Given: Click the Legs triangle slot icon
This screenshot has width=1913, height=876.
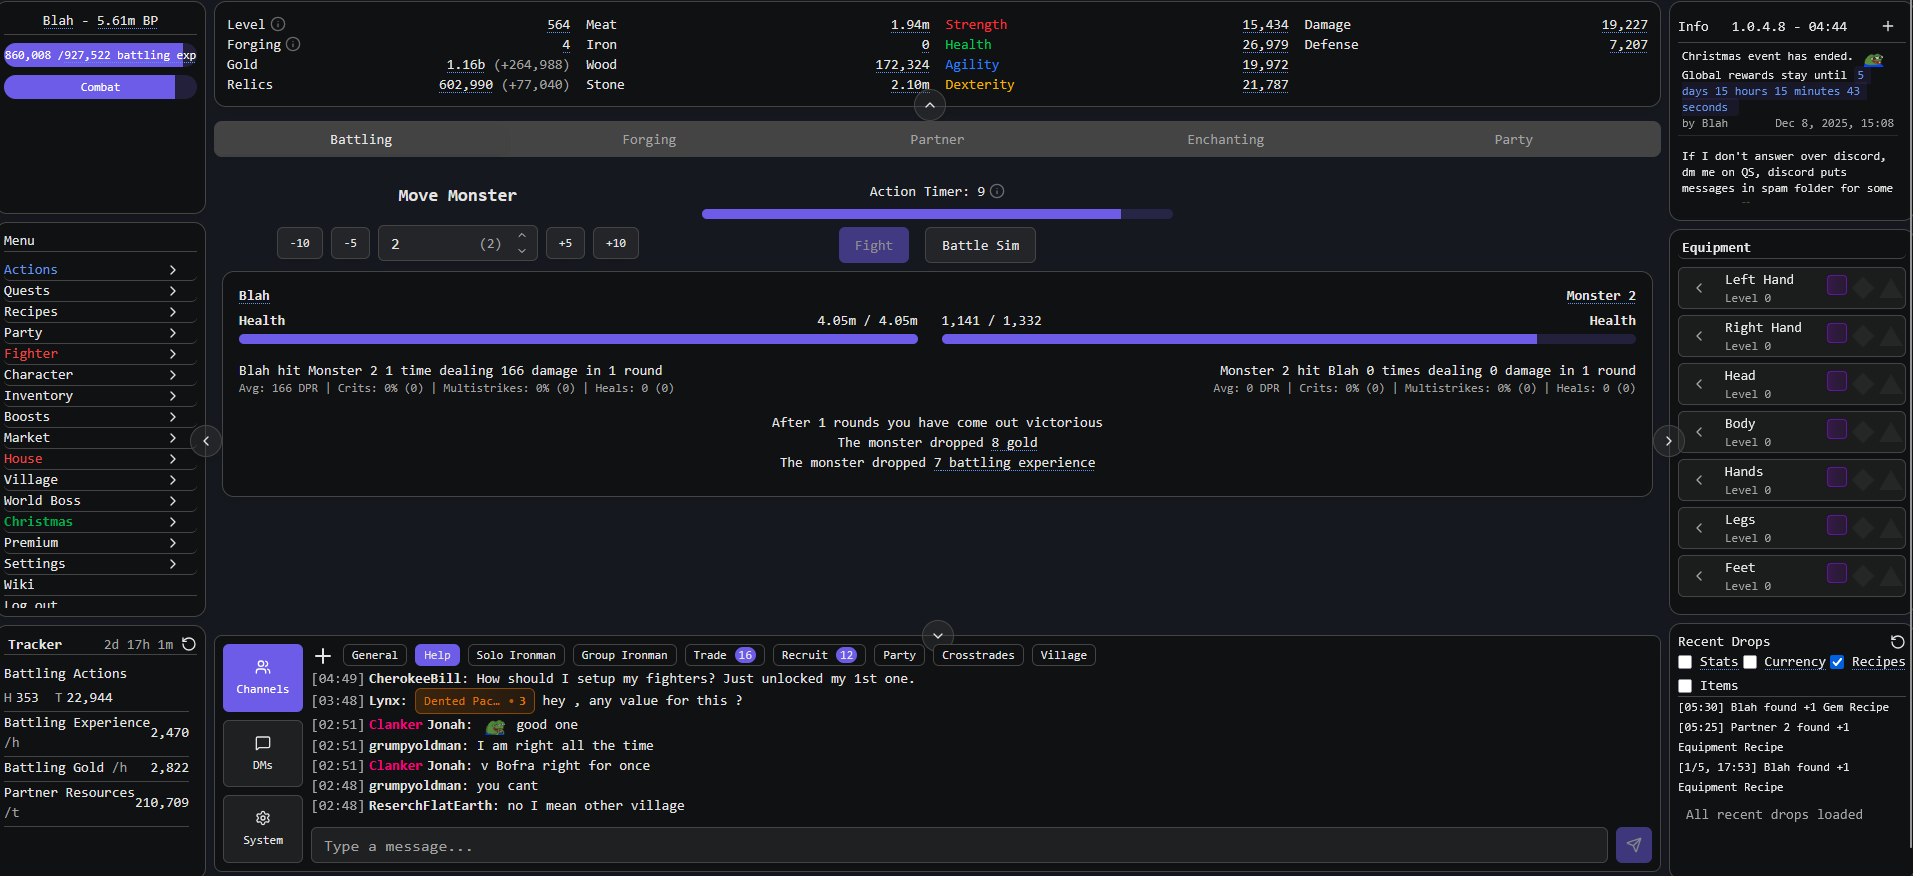Looking at the screenshot, I should point(1890,529).
